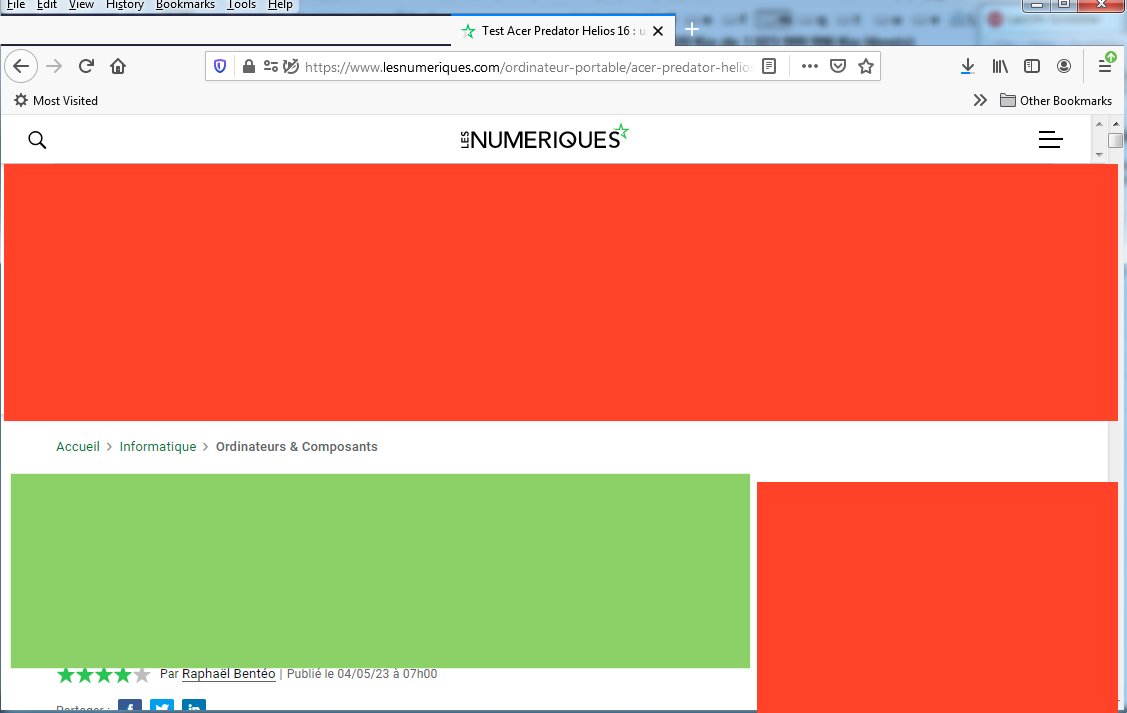Click the address bar URL field
The height and width of the screenshot is (713, 1127).
[x=528, y=67]
